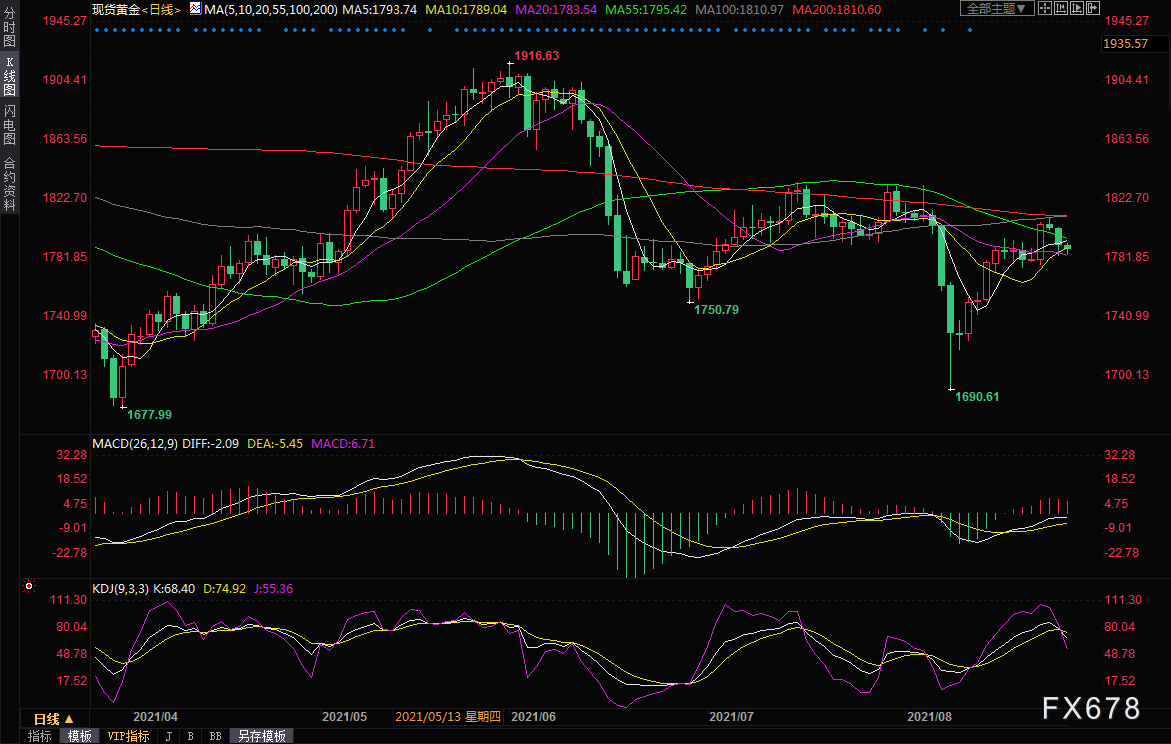Image resolution: width=1171 pixels, height=744 pixels.
Task: Expand the 日线 period selector
Action: [54, 718]
